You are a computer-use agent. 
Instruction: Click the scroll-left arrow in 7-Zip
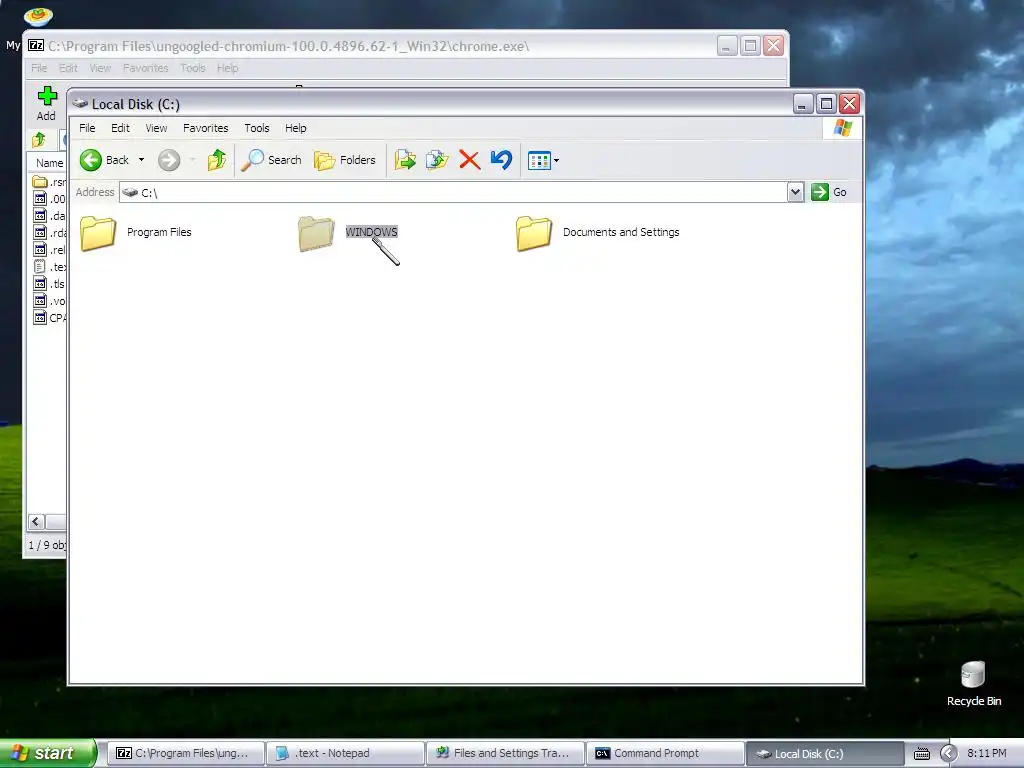[x=36, y=522]
